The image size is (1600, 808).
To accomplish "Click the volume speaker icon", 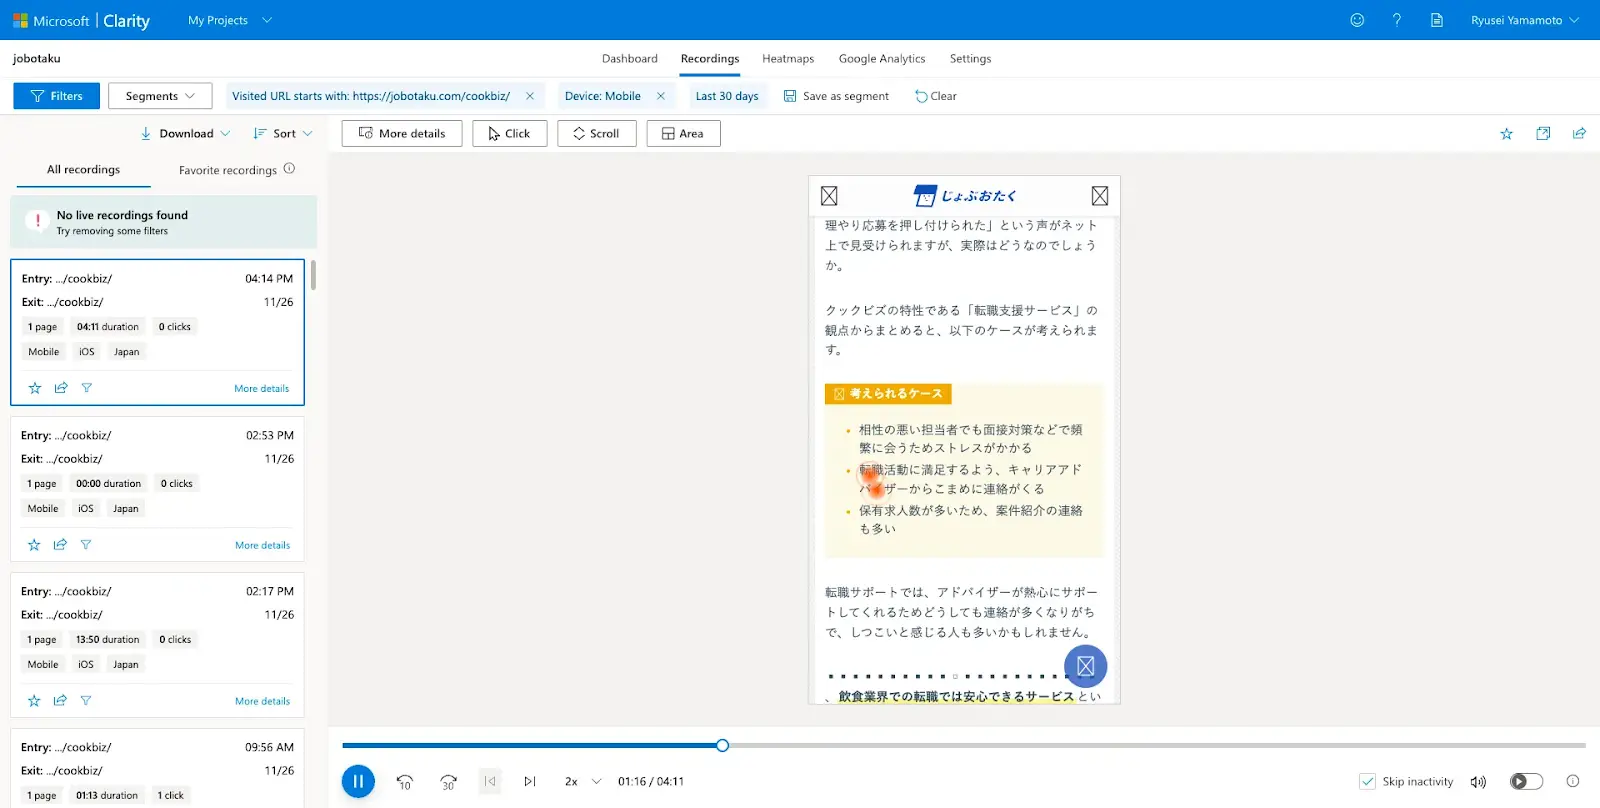I will (1478, 782).
